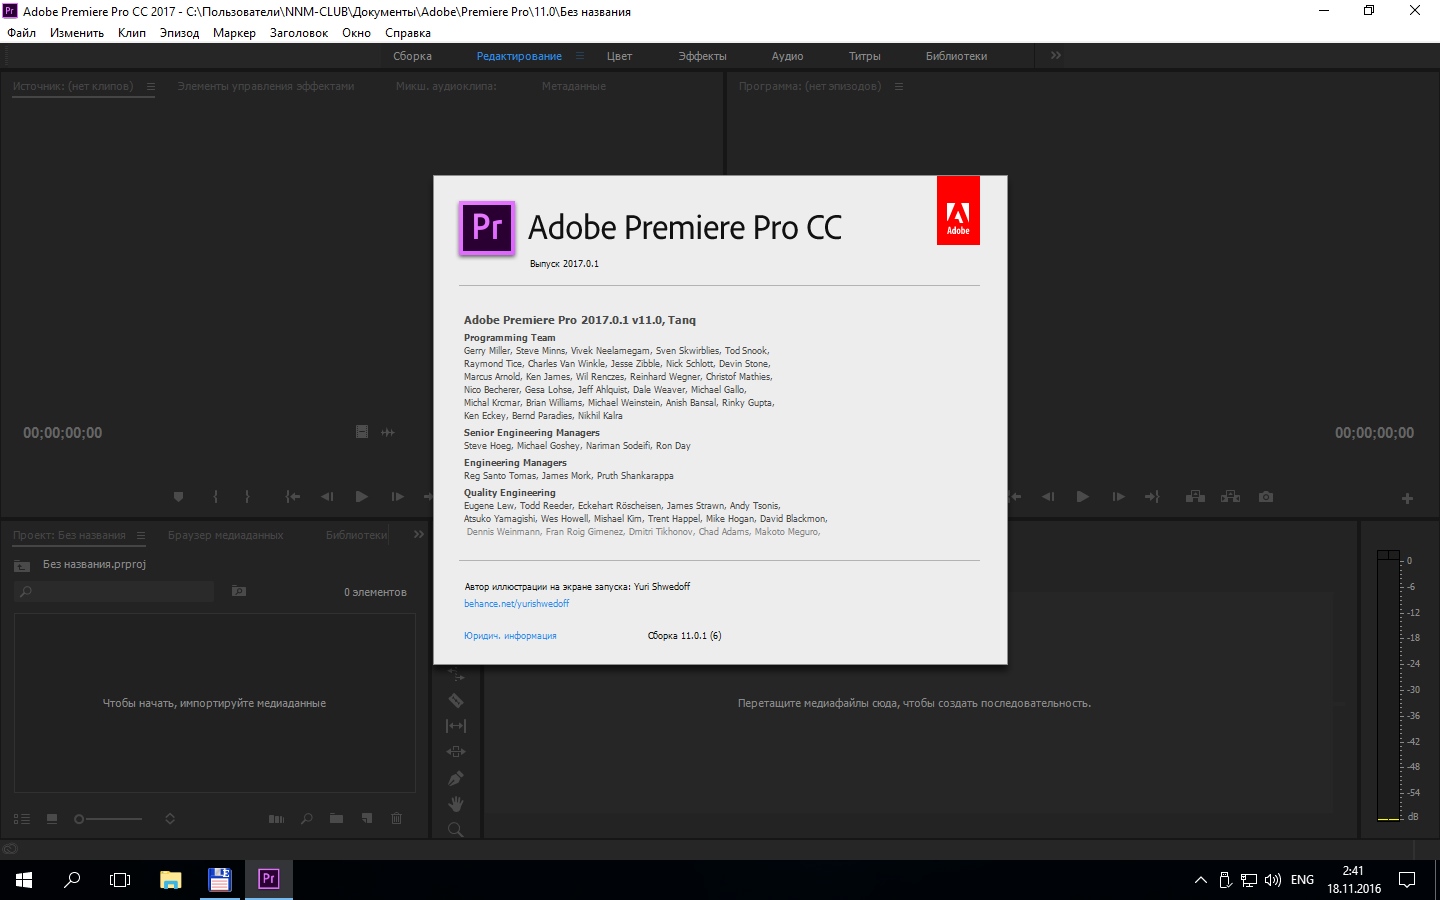
Task: Open the Эпизод menu
Action: coord(179,33)
